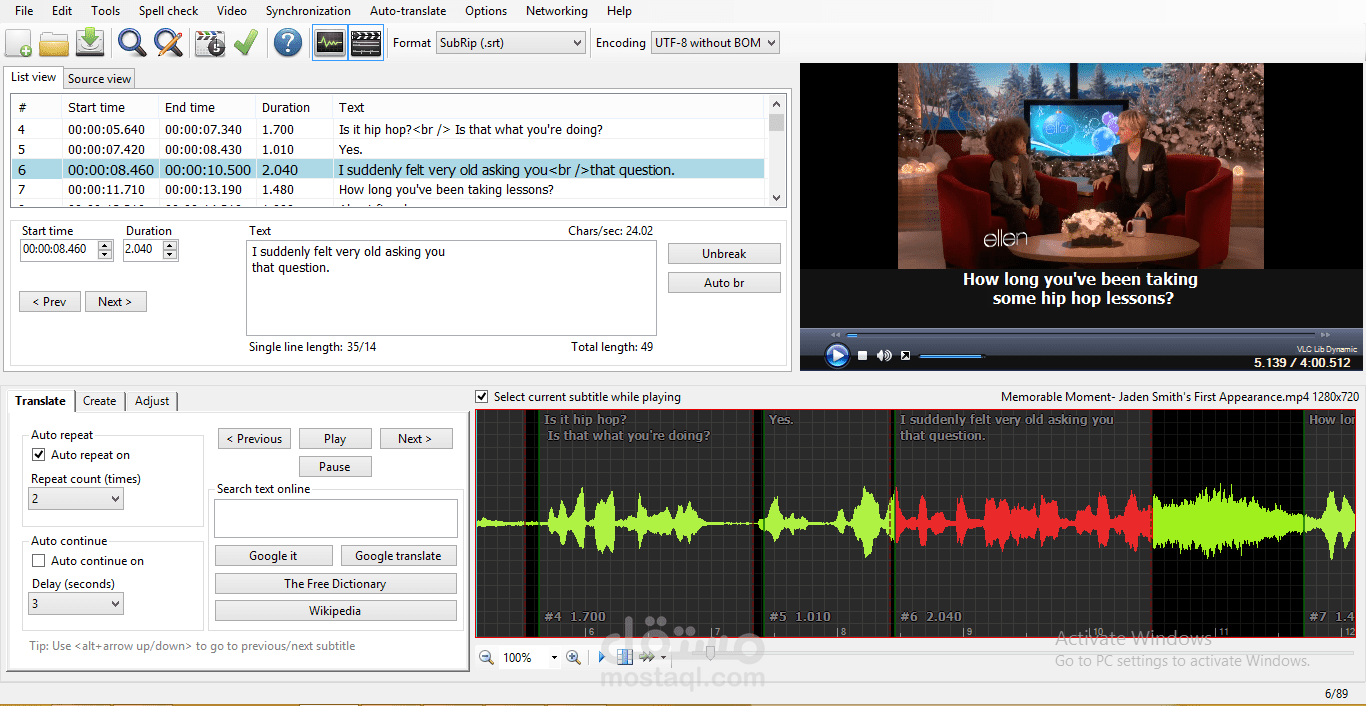Open subtitle file with folder icon
Image resolution: width=1366 pixels, height=706 pixels.
54,43
